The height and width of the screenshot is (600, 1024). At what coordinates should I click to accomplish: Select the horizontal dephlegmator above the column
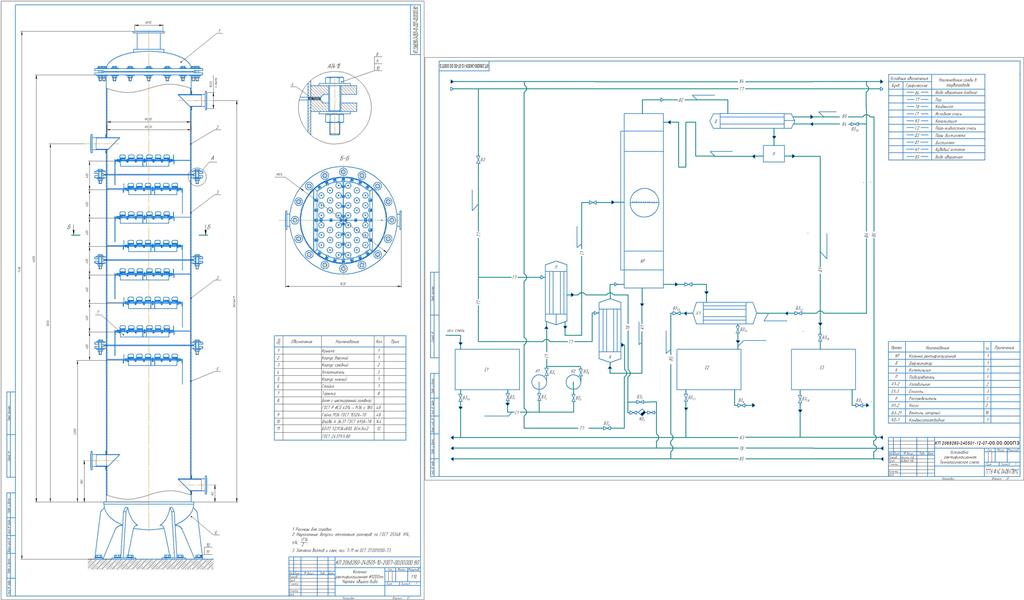pyautogui.click(x=752, y=120)
